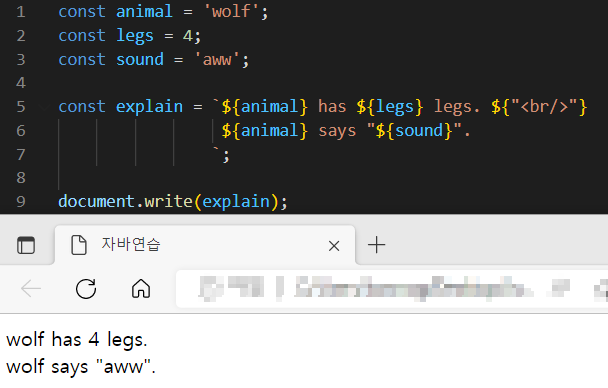Click line number 9 in the editor gutter
The height and width of the screenshot is (388, 608).
21,202
